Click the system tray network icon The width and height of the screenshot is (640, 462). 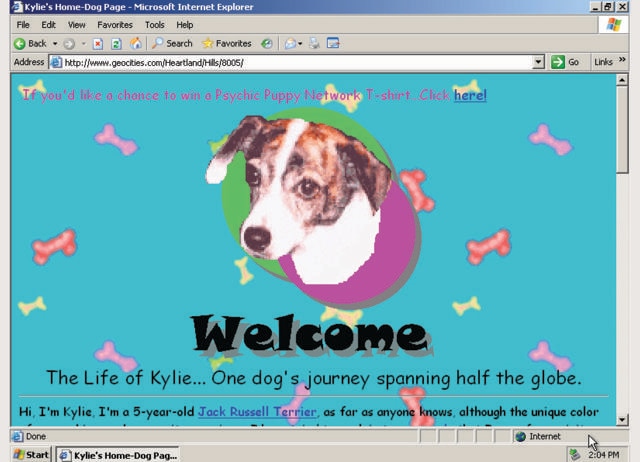[575, 455]
